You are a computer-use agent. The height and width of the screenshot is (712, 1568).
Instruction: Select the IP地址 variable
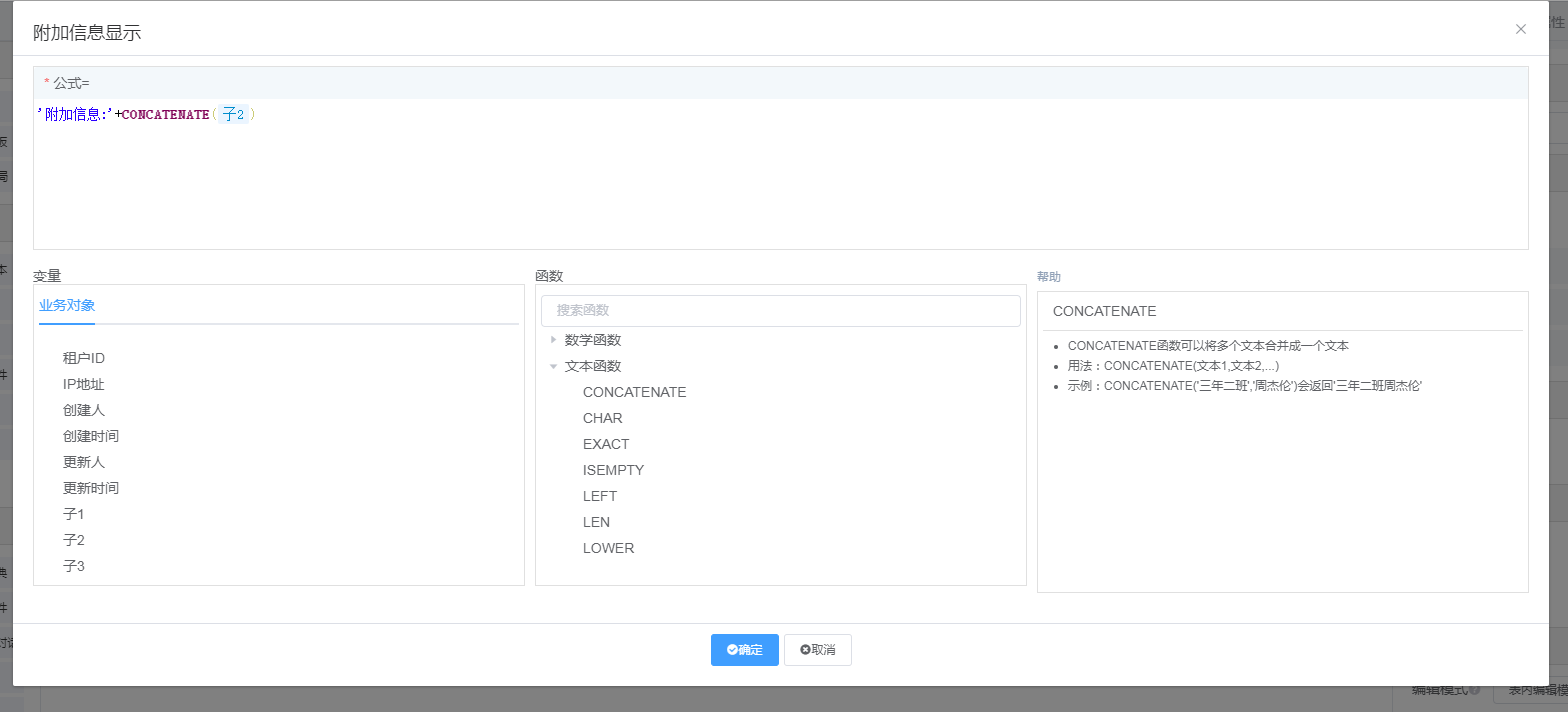click(83, 384)
